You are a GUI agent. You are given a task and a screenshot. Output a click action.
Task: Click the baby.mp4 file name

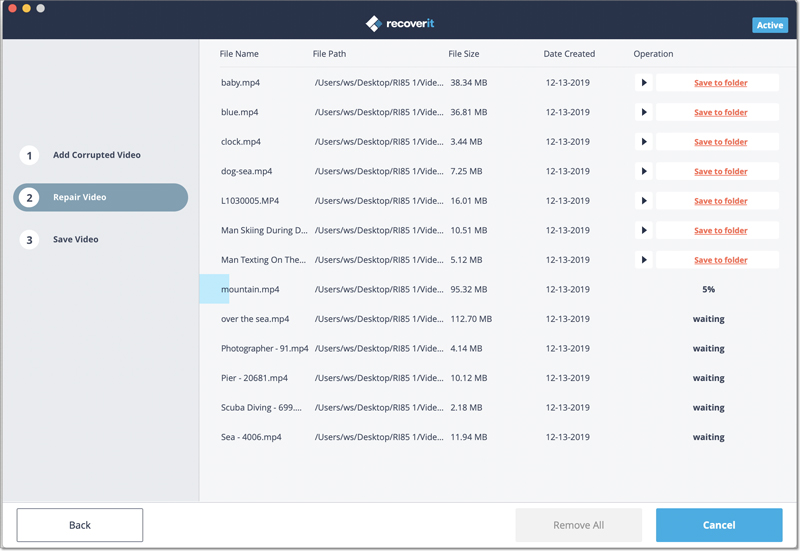tap(240, 83)
